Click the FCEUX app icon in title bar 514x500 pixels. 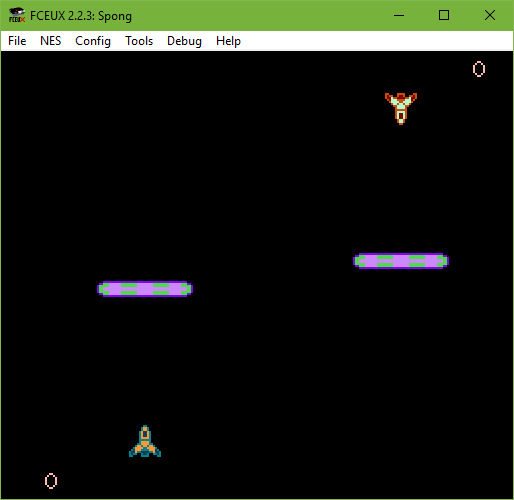[x=17, y=15]
